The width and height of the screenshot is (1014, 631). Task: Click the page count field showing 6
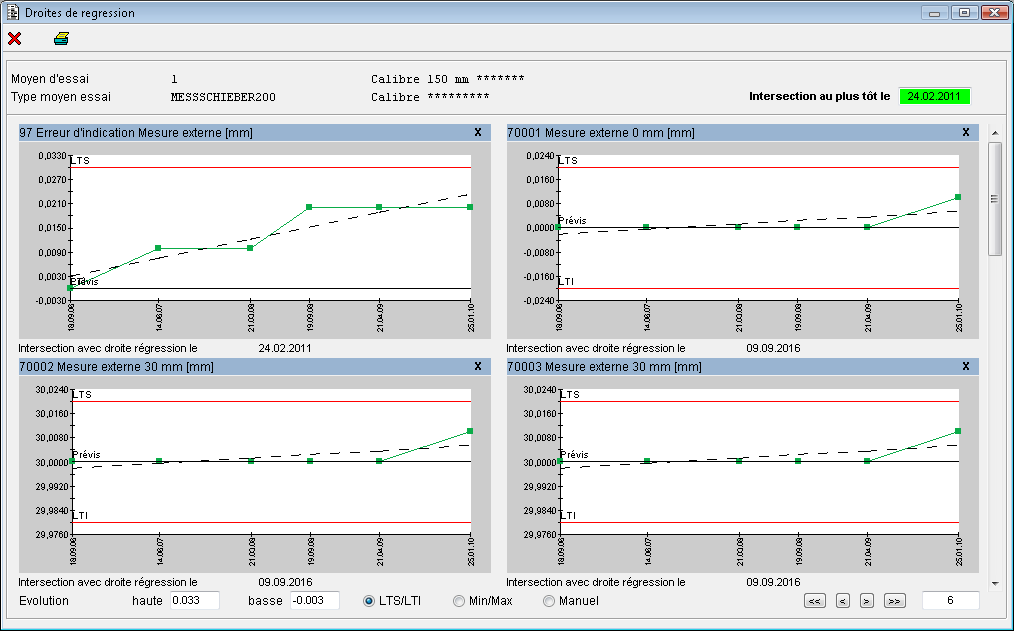[950, 601]
